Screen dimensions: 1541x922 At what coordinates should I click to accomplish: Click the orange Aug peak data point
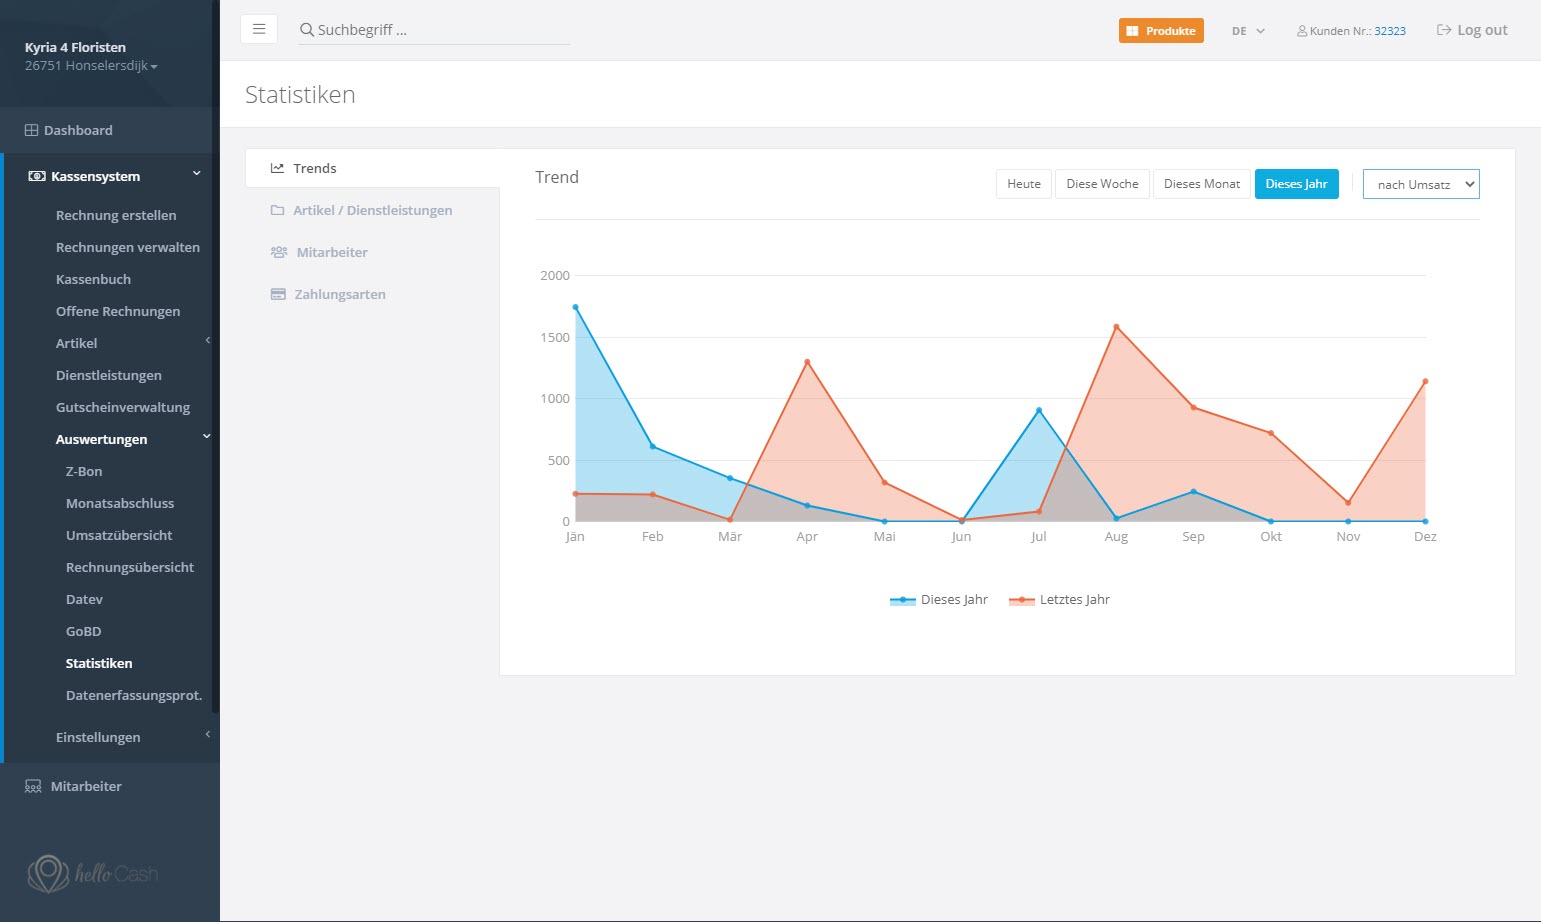(1116, 327)
